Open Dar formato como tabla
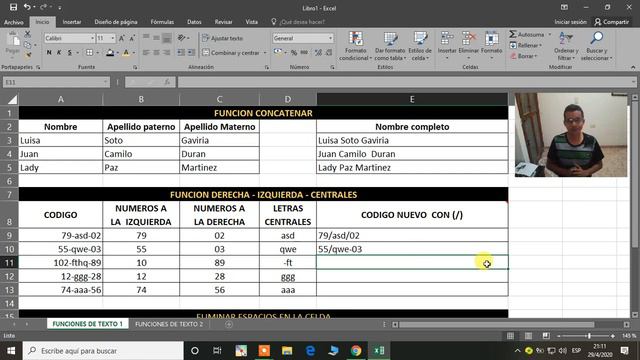 click(x=390, y=46)
